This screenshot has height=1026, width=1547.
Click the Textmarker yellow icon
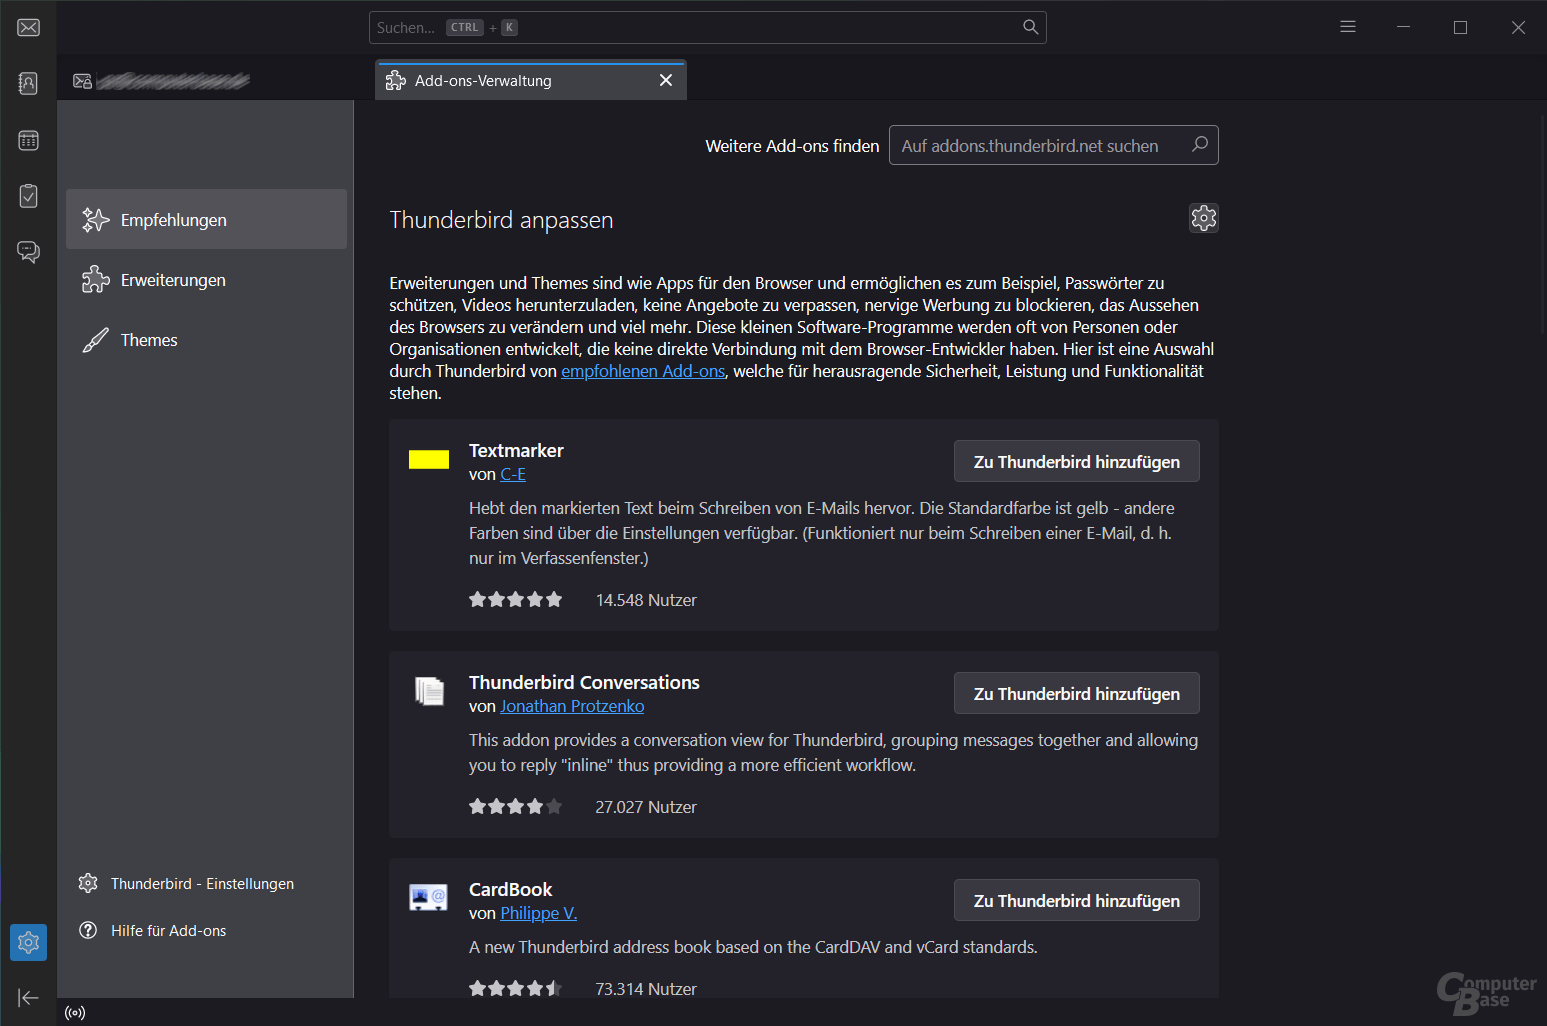429,459
